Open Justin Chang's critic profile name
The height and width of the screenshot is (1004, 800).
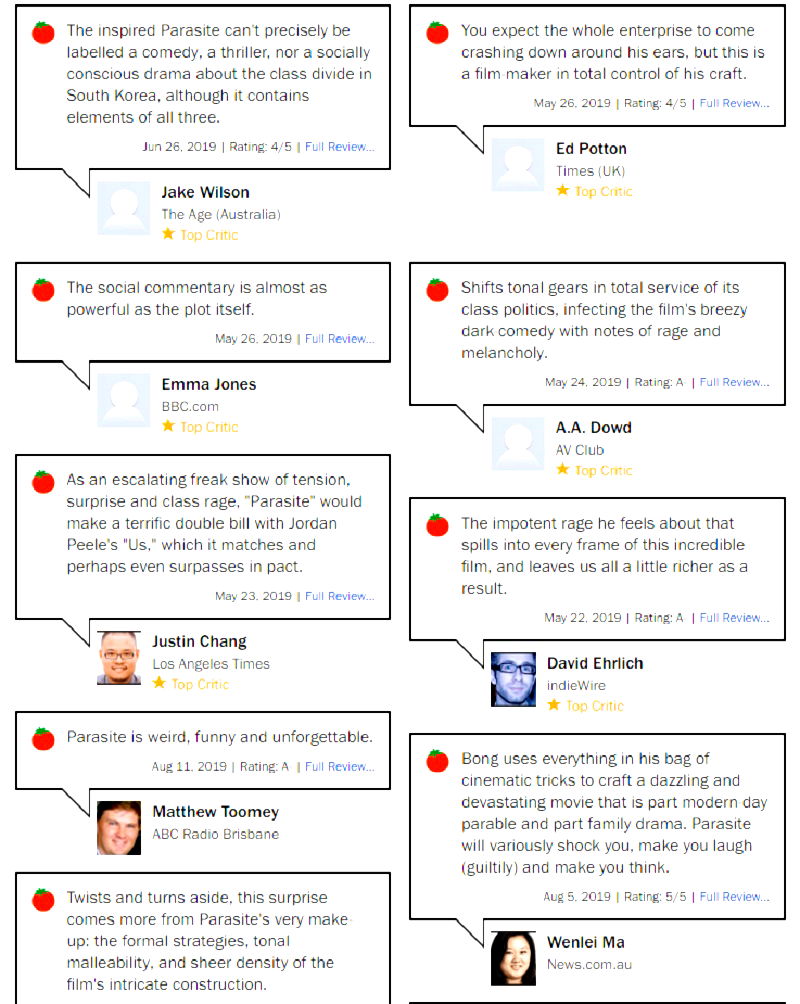199,641
